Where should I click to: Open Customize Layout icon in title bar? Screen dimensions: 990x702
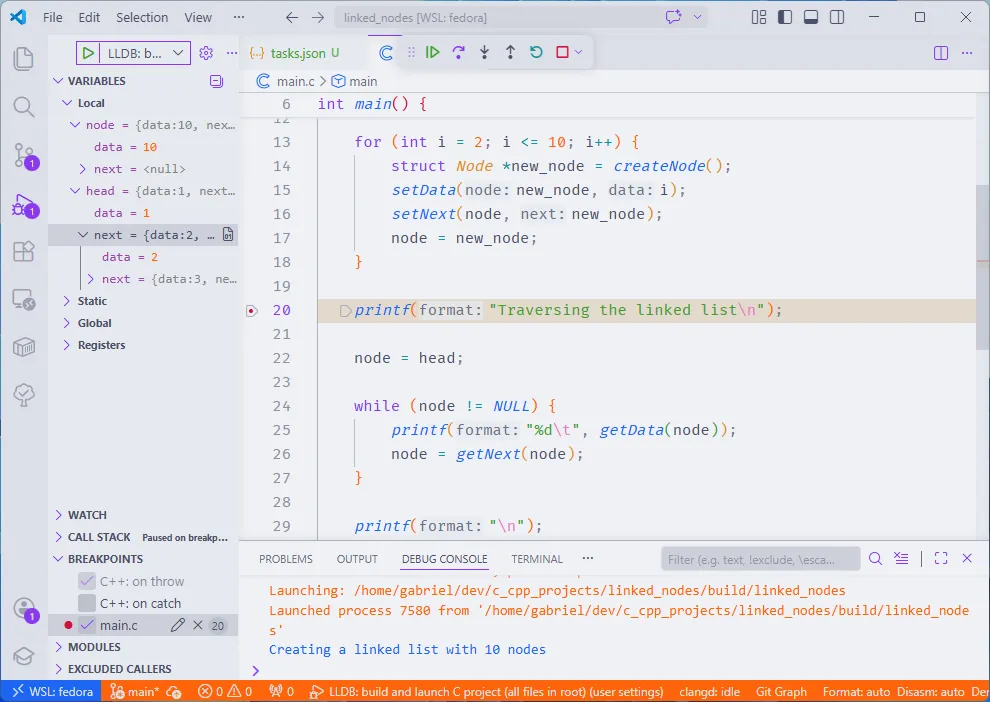point(759,17)
